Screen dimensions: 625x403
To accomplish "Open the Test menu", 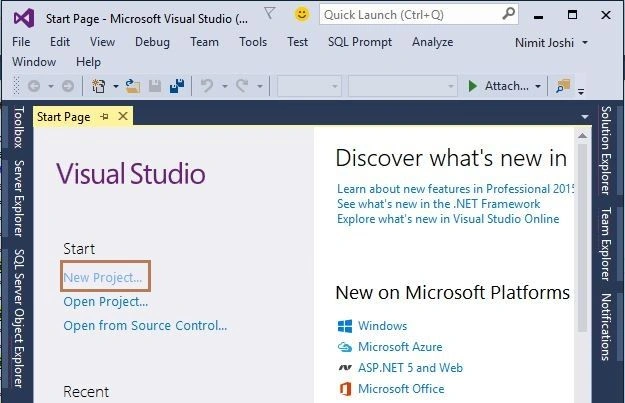I will tap(297, 42).
